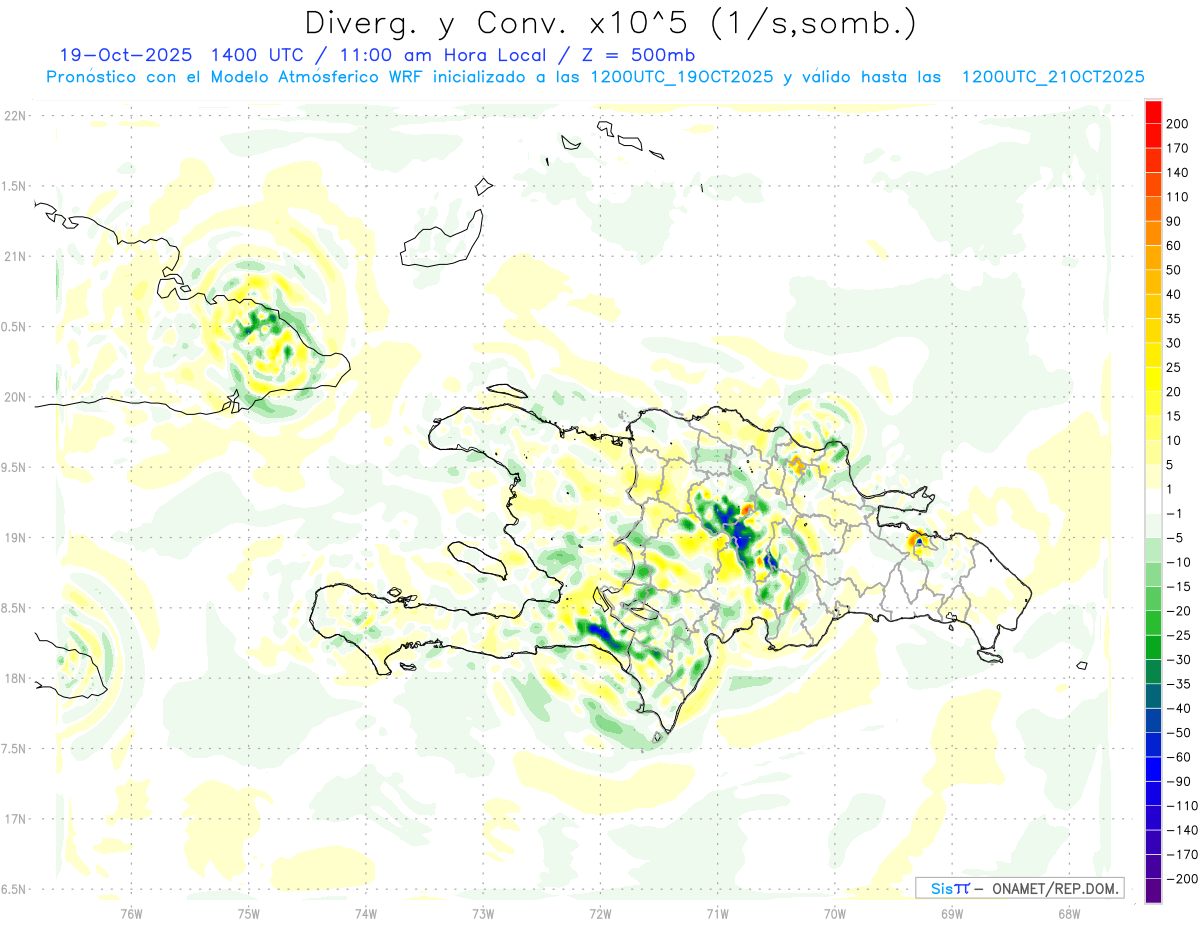Viewport: 1200px width, 927px height.
Task: Click the '72W' longitude label
Action: click(x=600, y=912)
